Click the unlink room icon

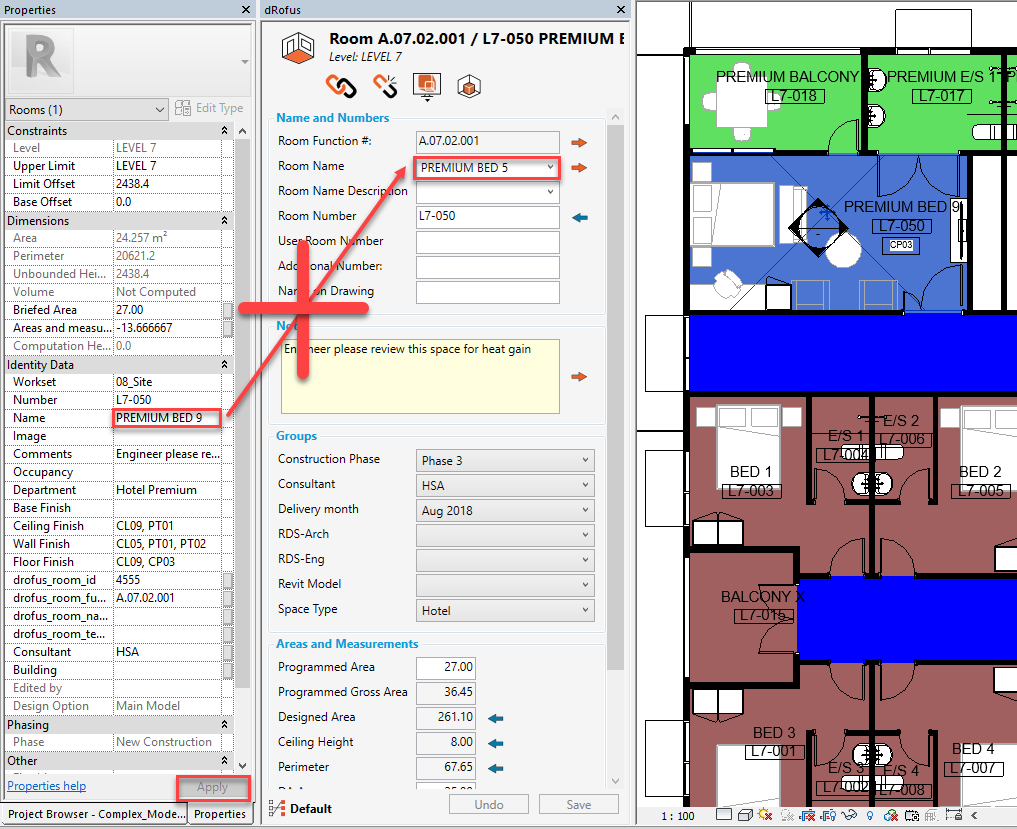(385, 86)
